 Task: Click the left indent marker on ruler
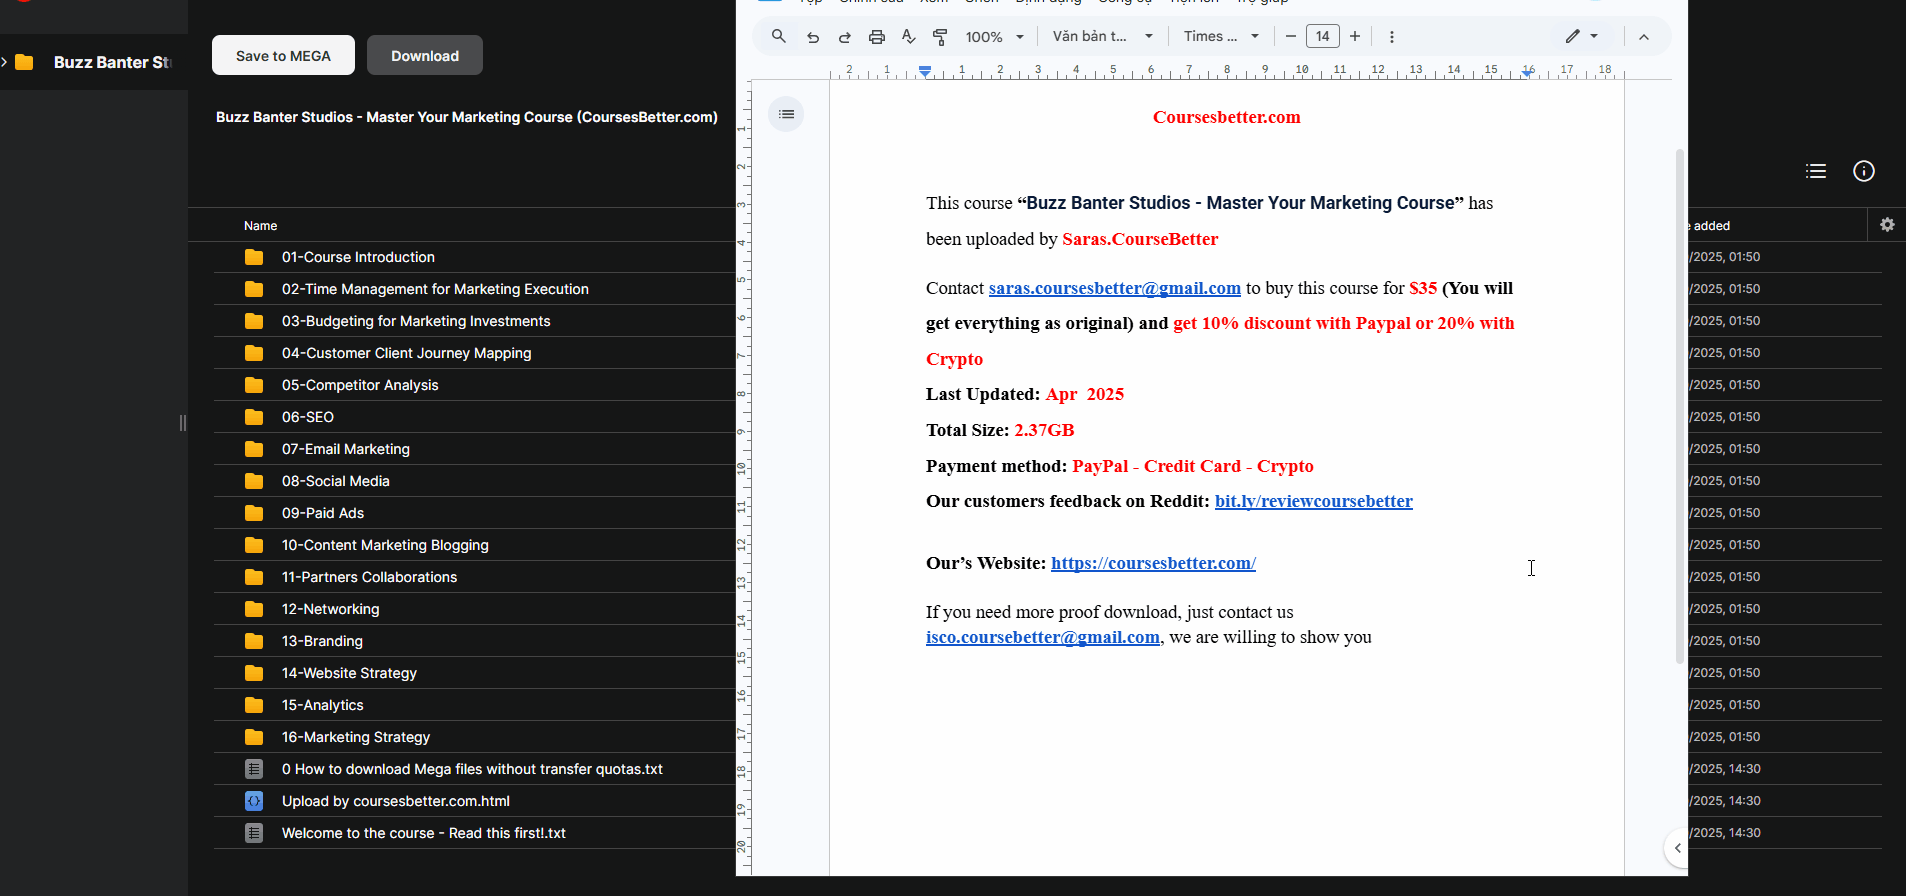(925, 71)
